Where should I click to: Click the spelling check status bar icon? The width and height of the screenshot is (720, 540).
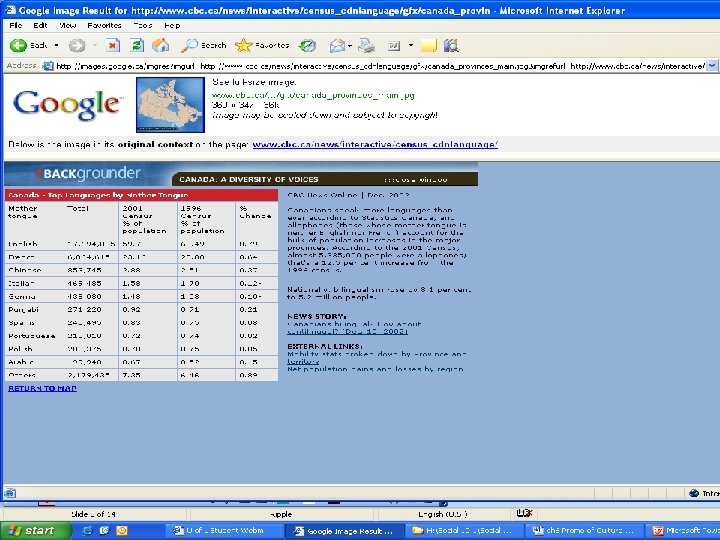click(524, 513)
